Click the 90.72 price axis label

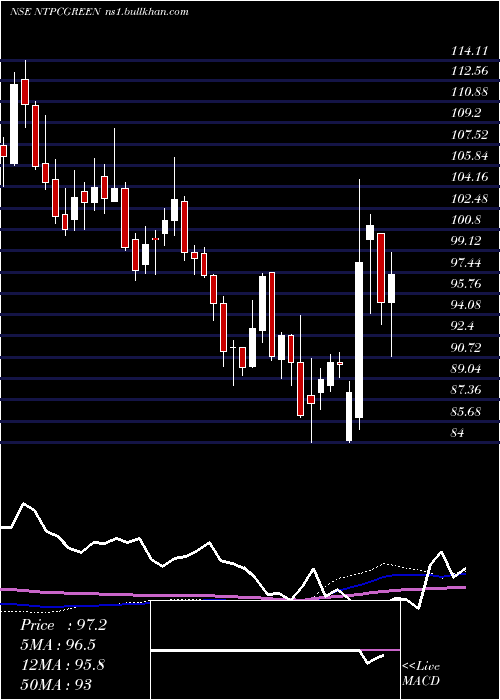pyautogui.click(x=466, y=347)
